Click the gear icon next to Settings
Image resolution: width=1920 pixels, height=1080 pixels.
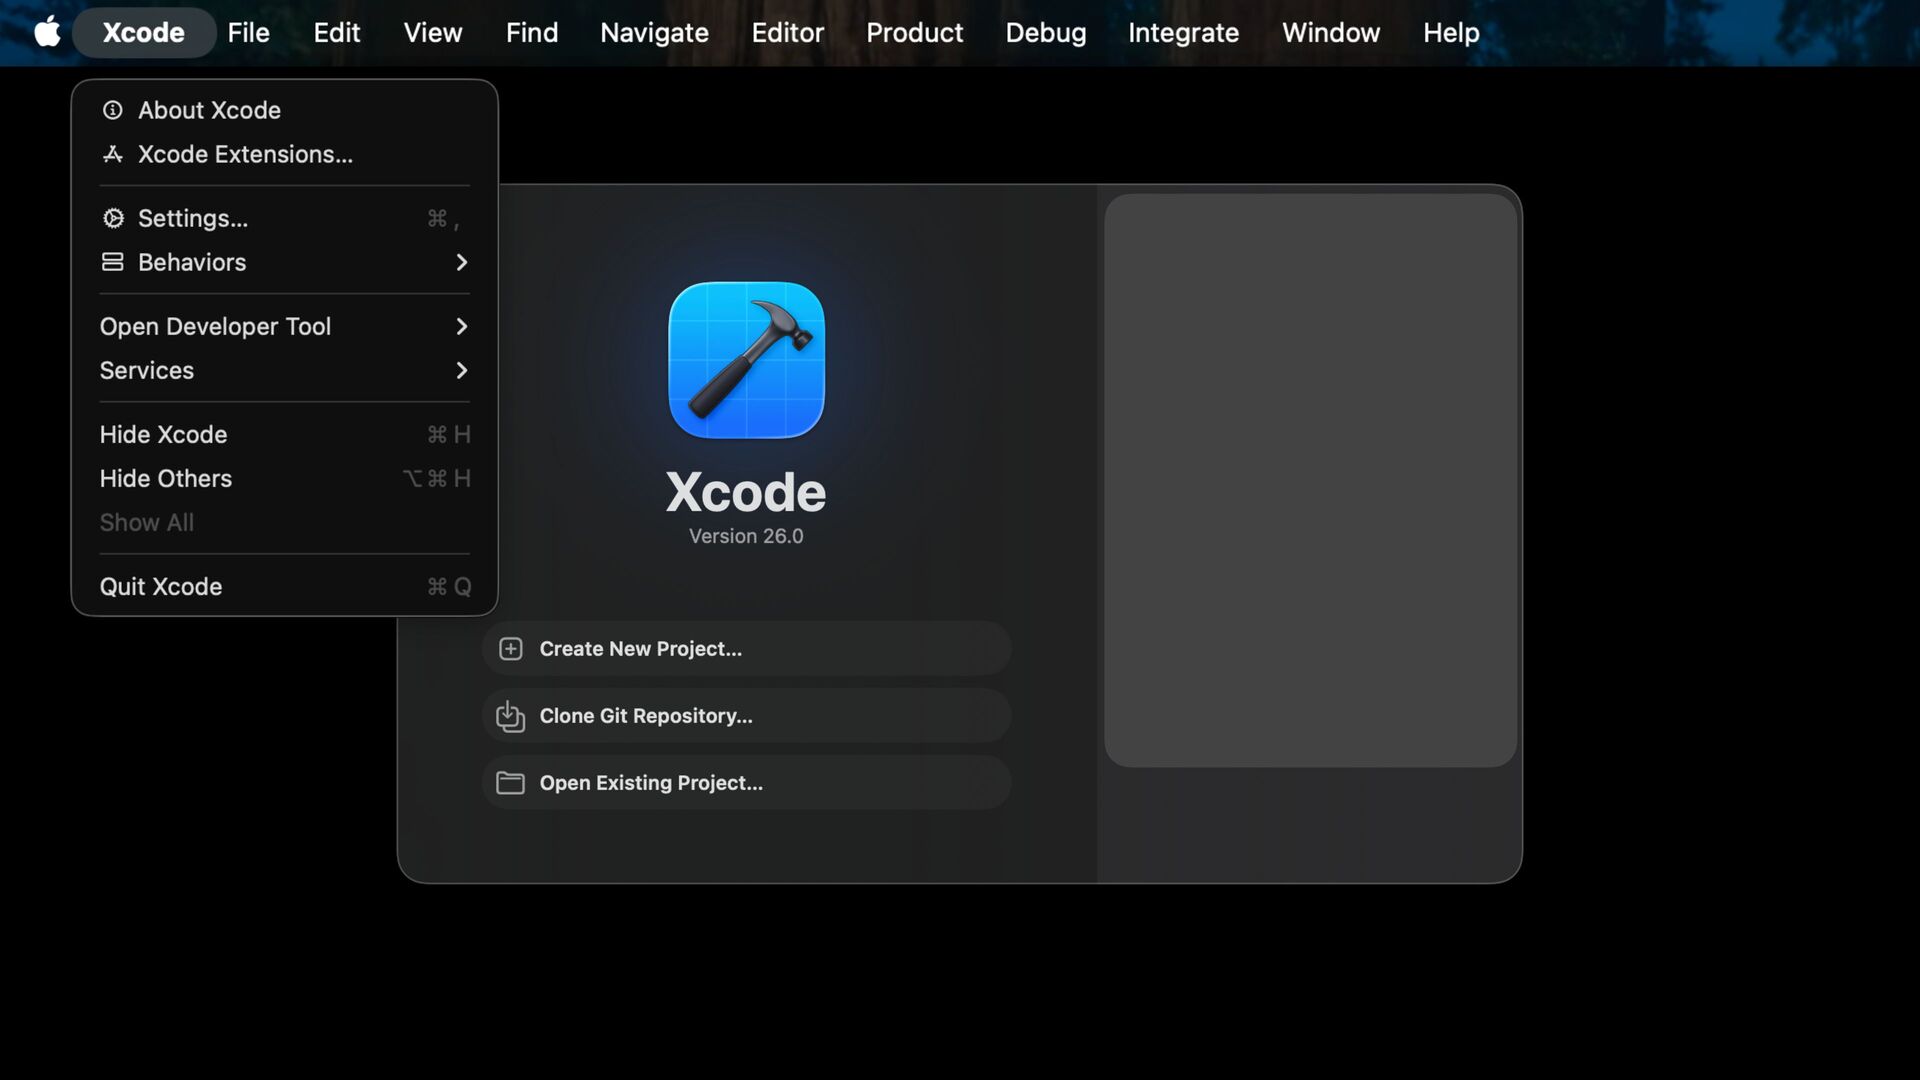click(x=113, y=218)
